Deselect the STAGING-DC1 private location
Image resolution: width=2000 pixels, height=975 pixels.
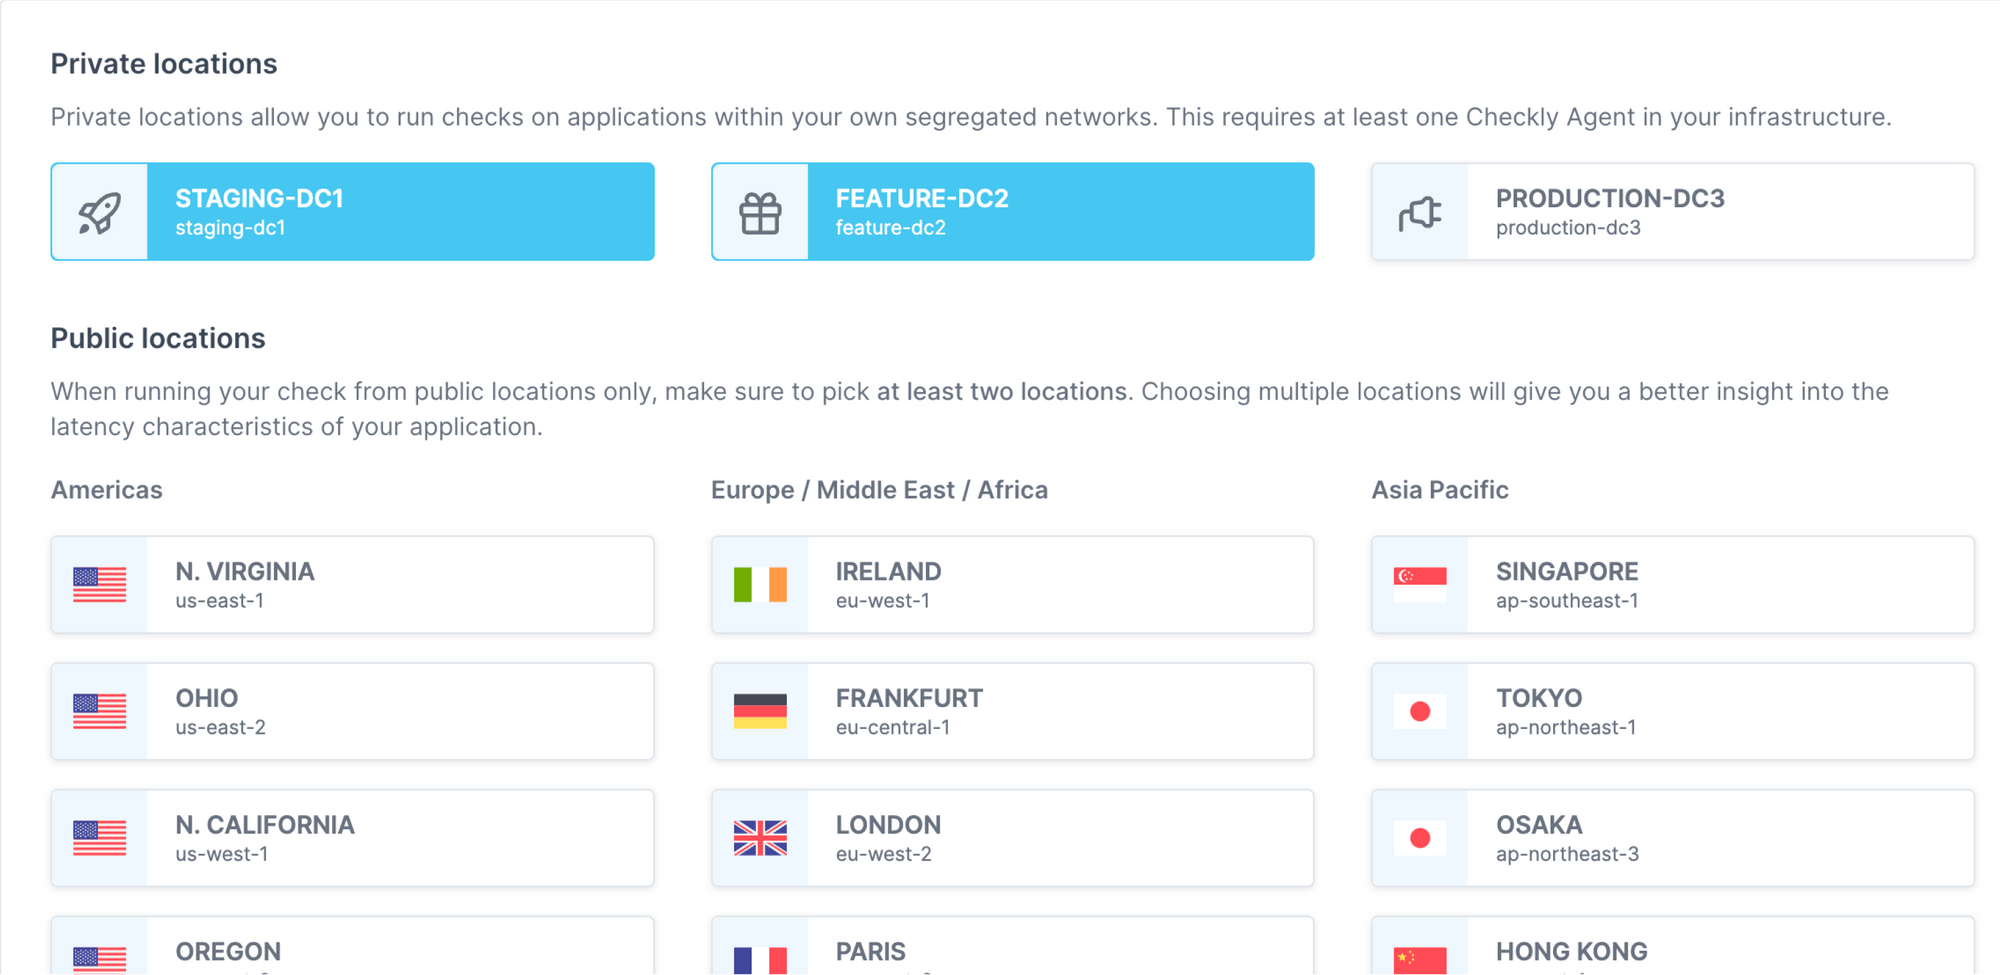click(x=400, y=212)
